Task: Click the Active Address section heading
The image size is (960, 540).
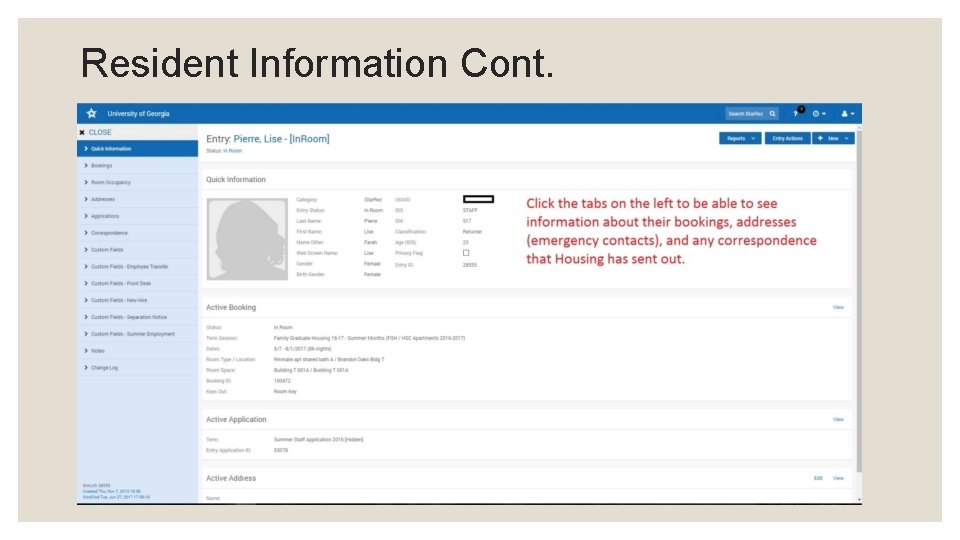Action: pyautogui.click(x=231, y=478)
